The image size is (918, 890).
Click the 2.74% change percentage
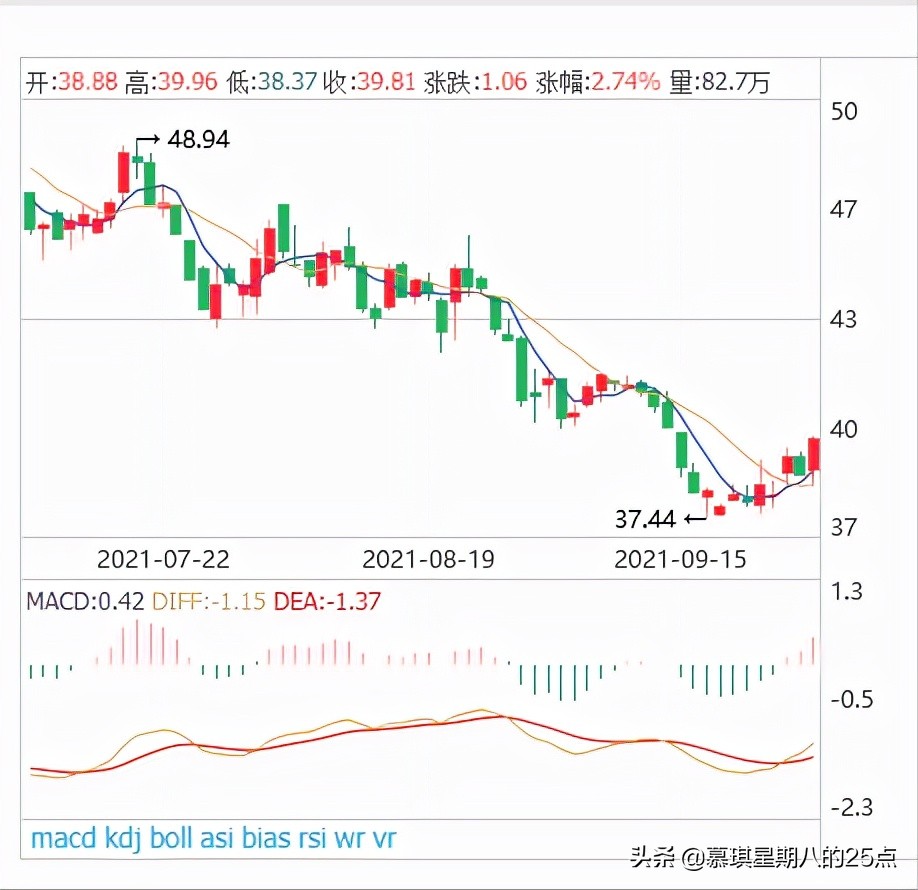(x=625, y=81)
